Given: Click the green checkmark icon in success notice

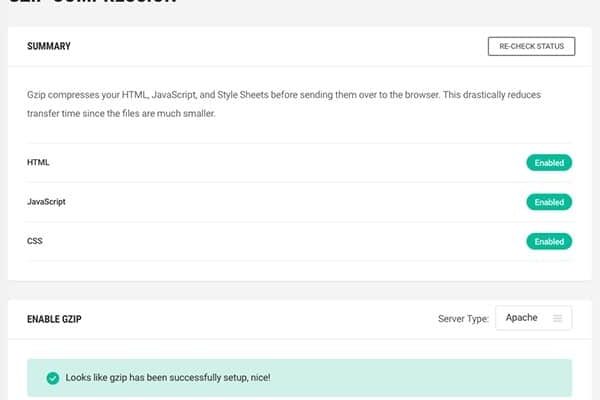Looking at the screenshot, I should (x=52, y=378).
